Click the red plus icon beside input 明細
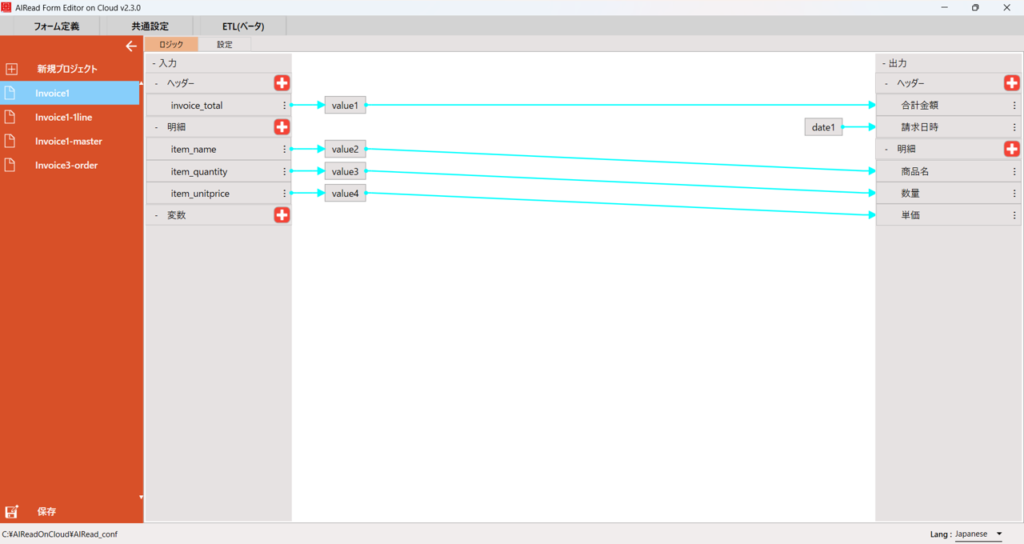 tap(282, 127)
